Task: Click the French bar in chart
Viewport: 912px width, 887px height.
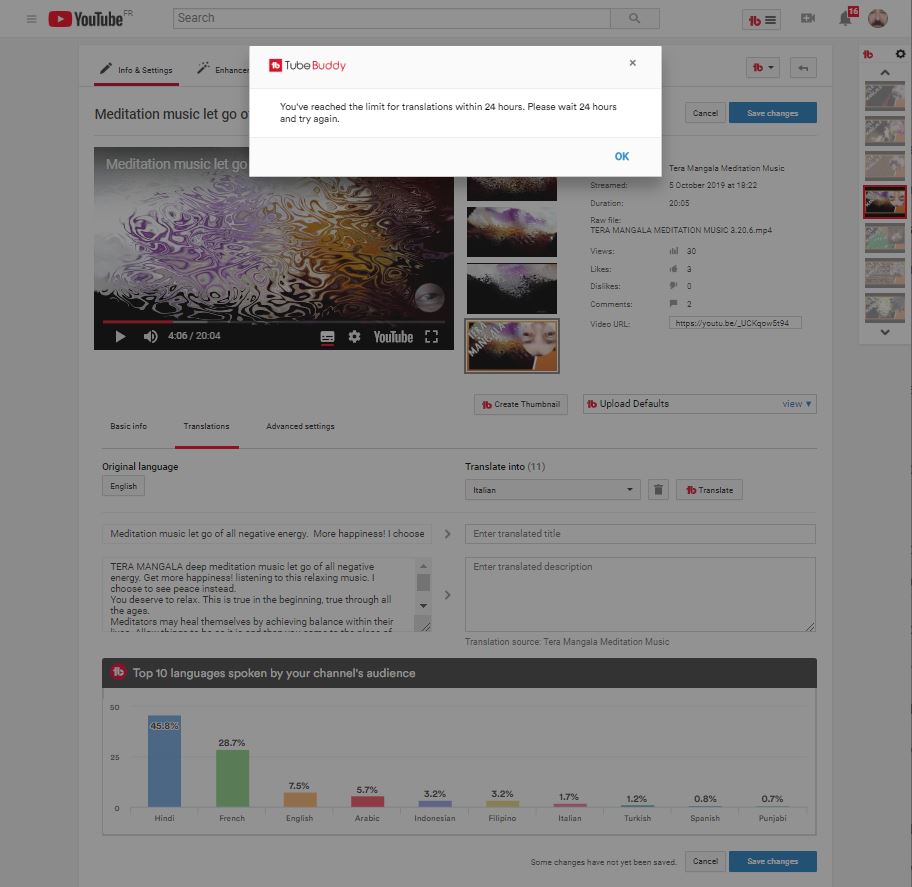Action: (x=232, y=778)
